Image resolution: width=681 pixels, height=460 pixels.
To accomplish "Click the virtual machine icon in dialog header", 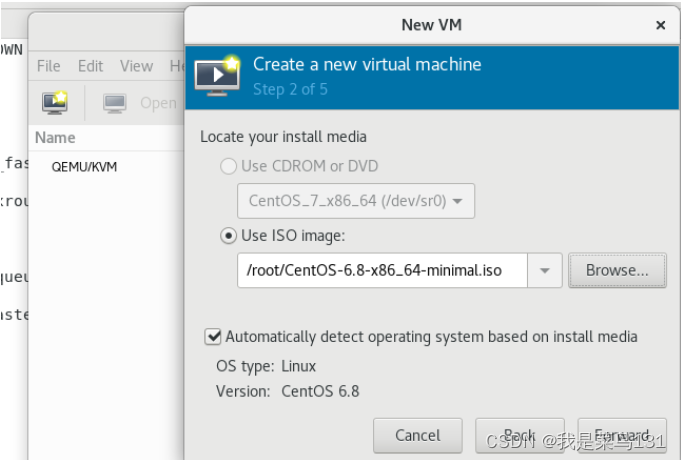I will (218, 76).
